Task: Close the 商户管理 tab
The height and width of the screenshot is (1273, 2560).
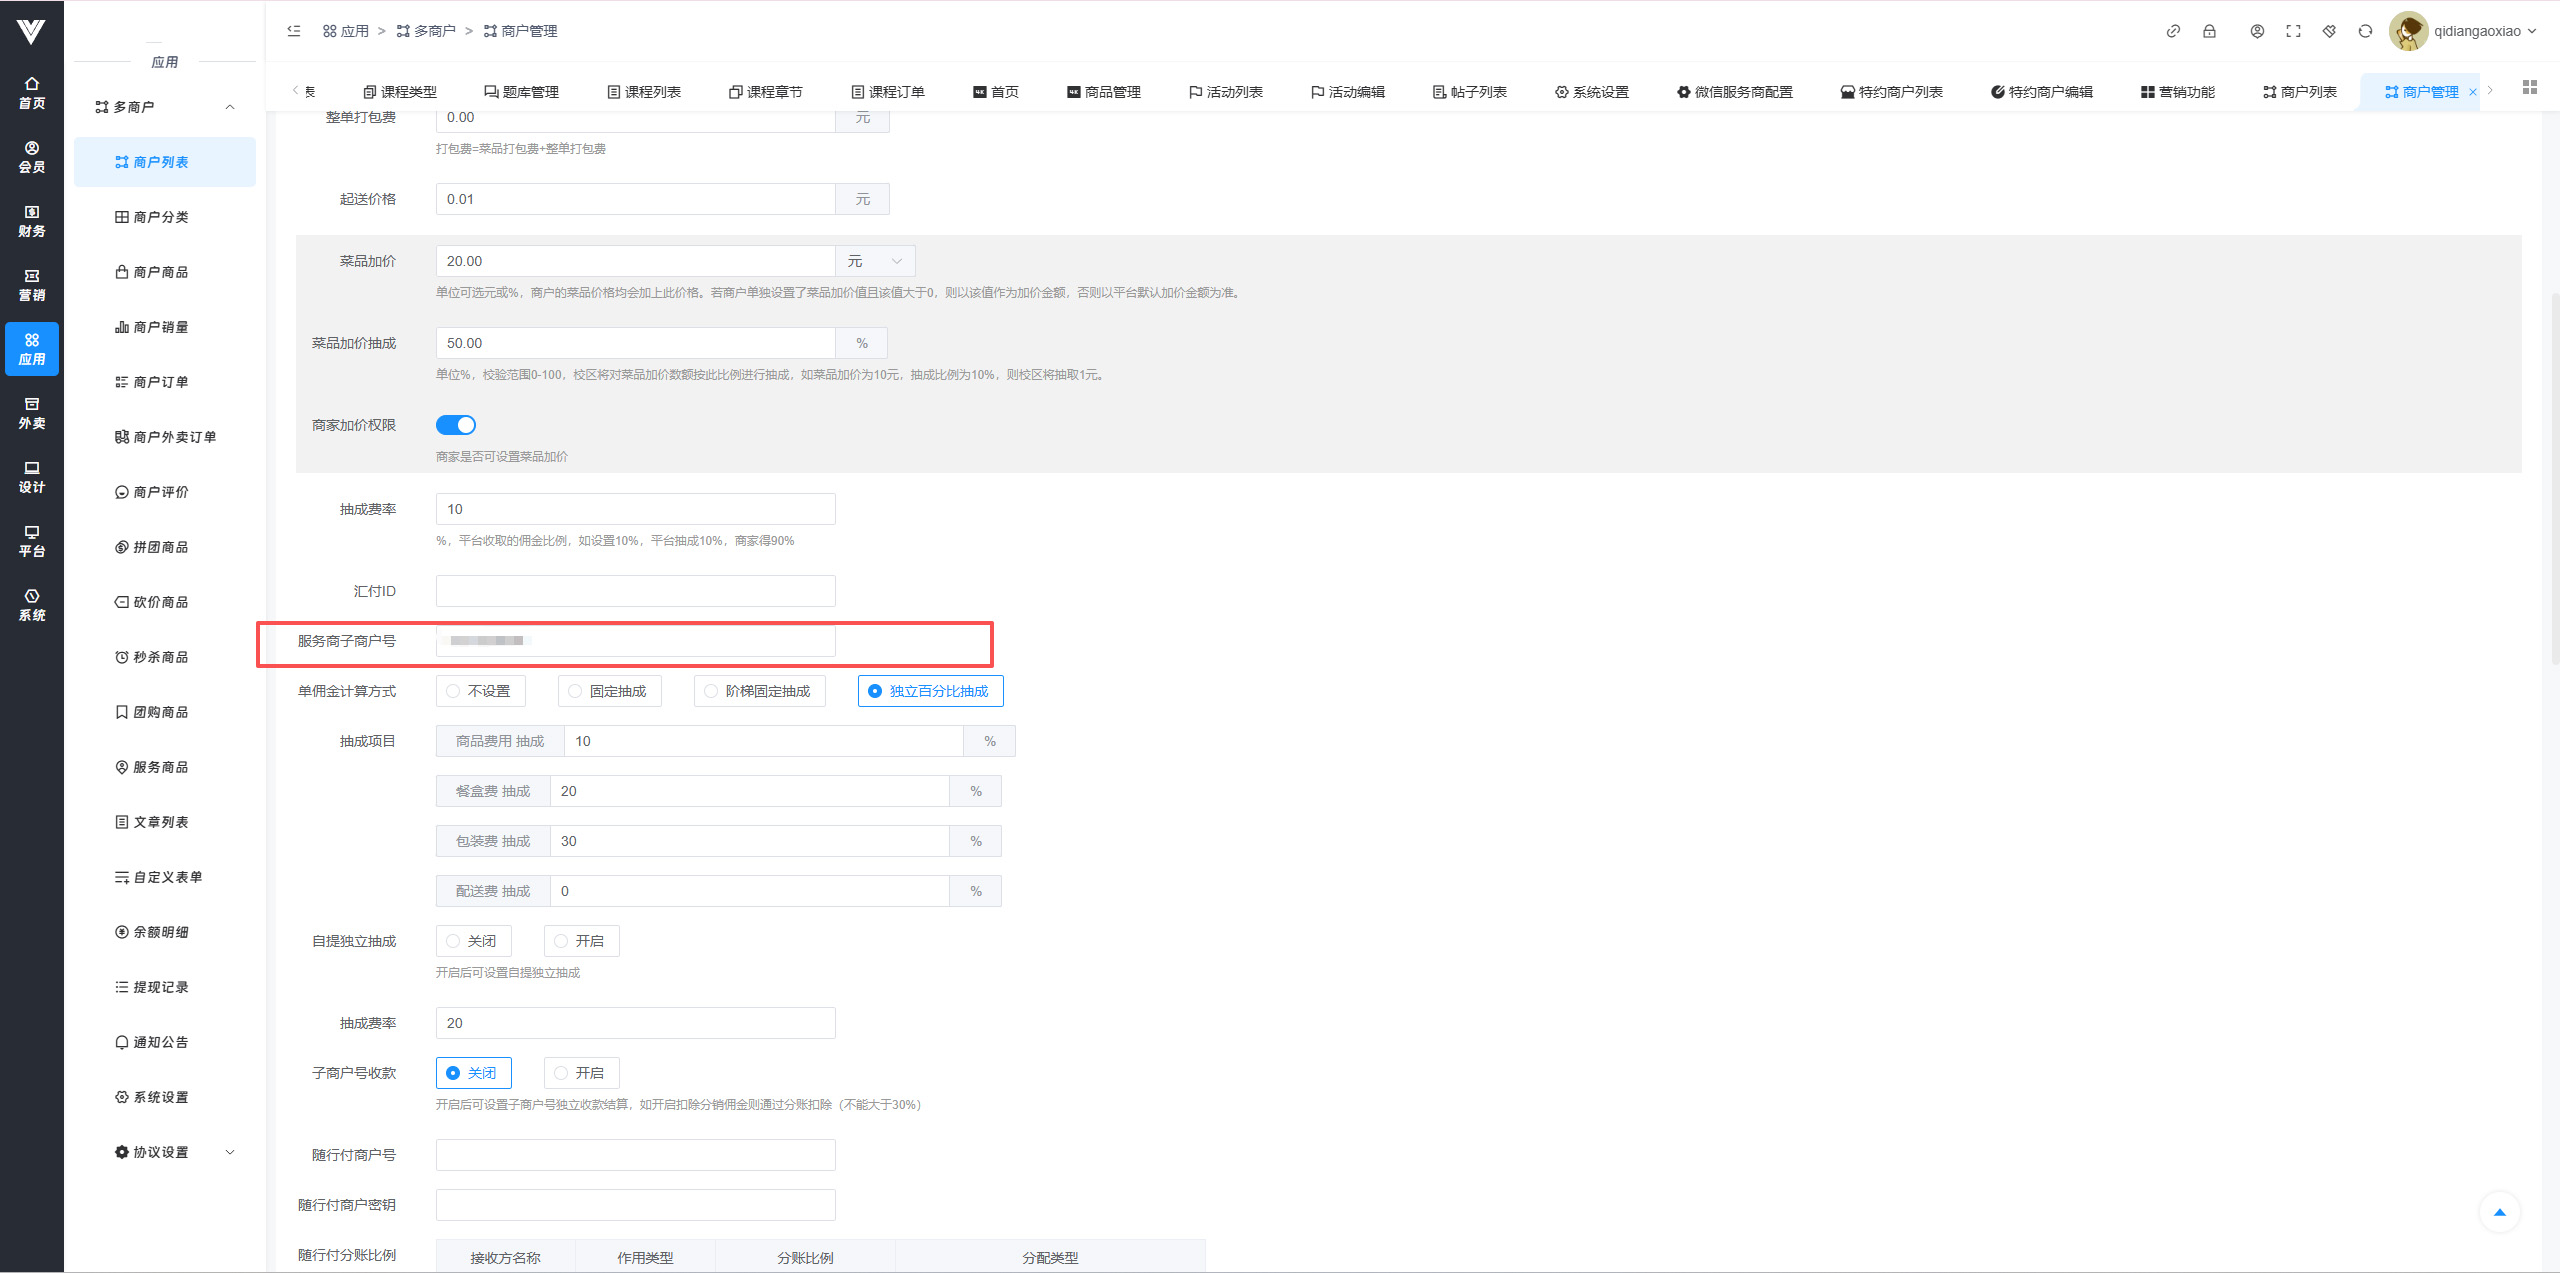Action: [x=2473, y=92]
